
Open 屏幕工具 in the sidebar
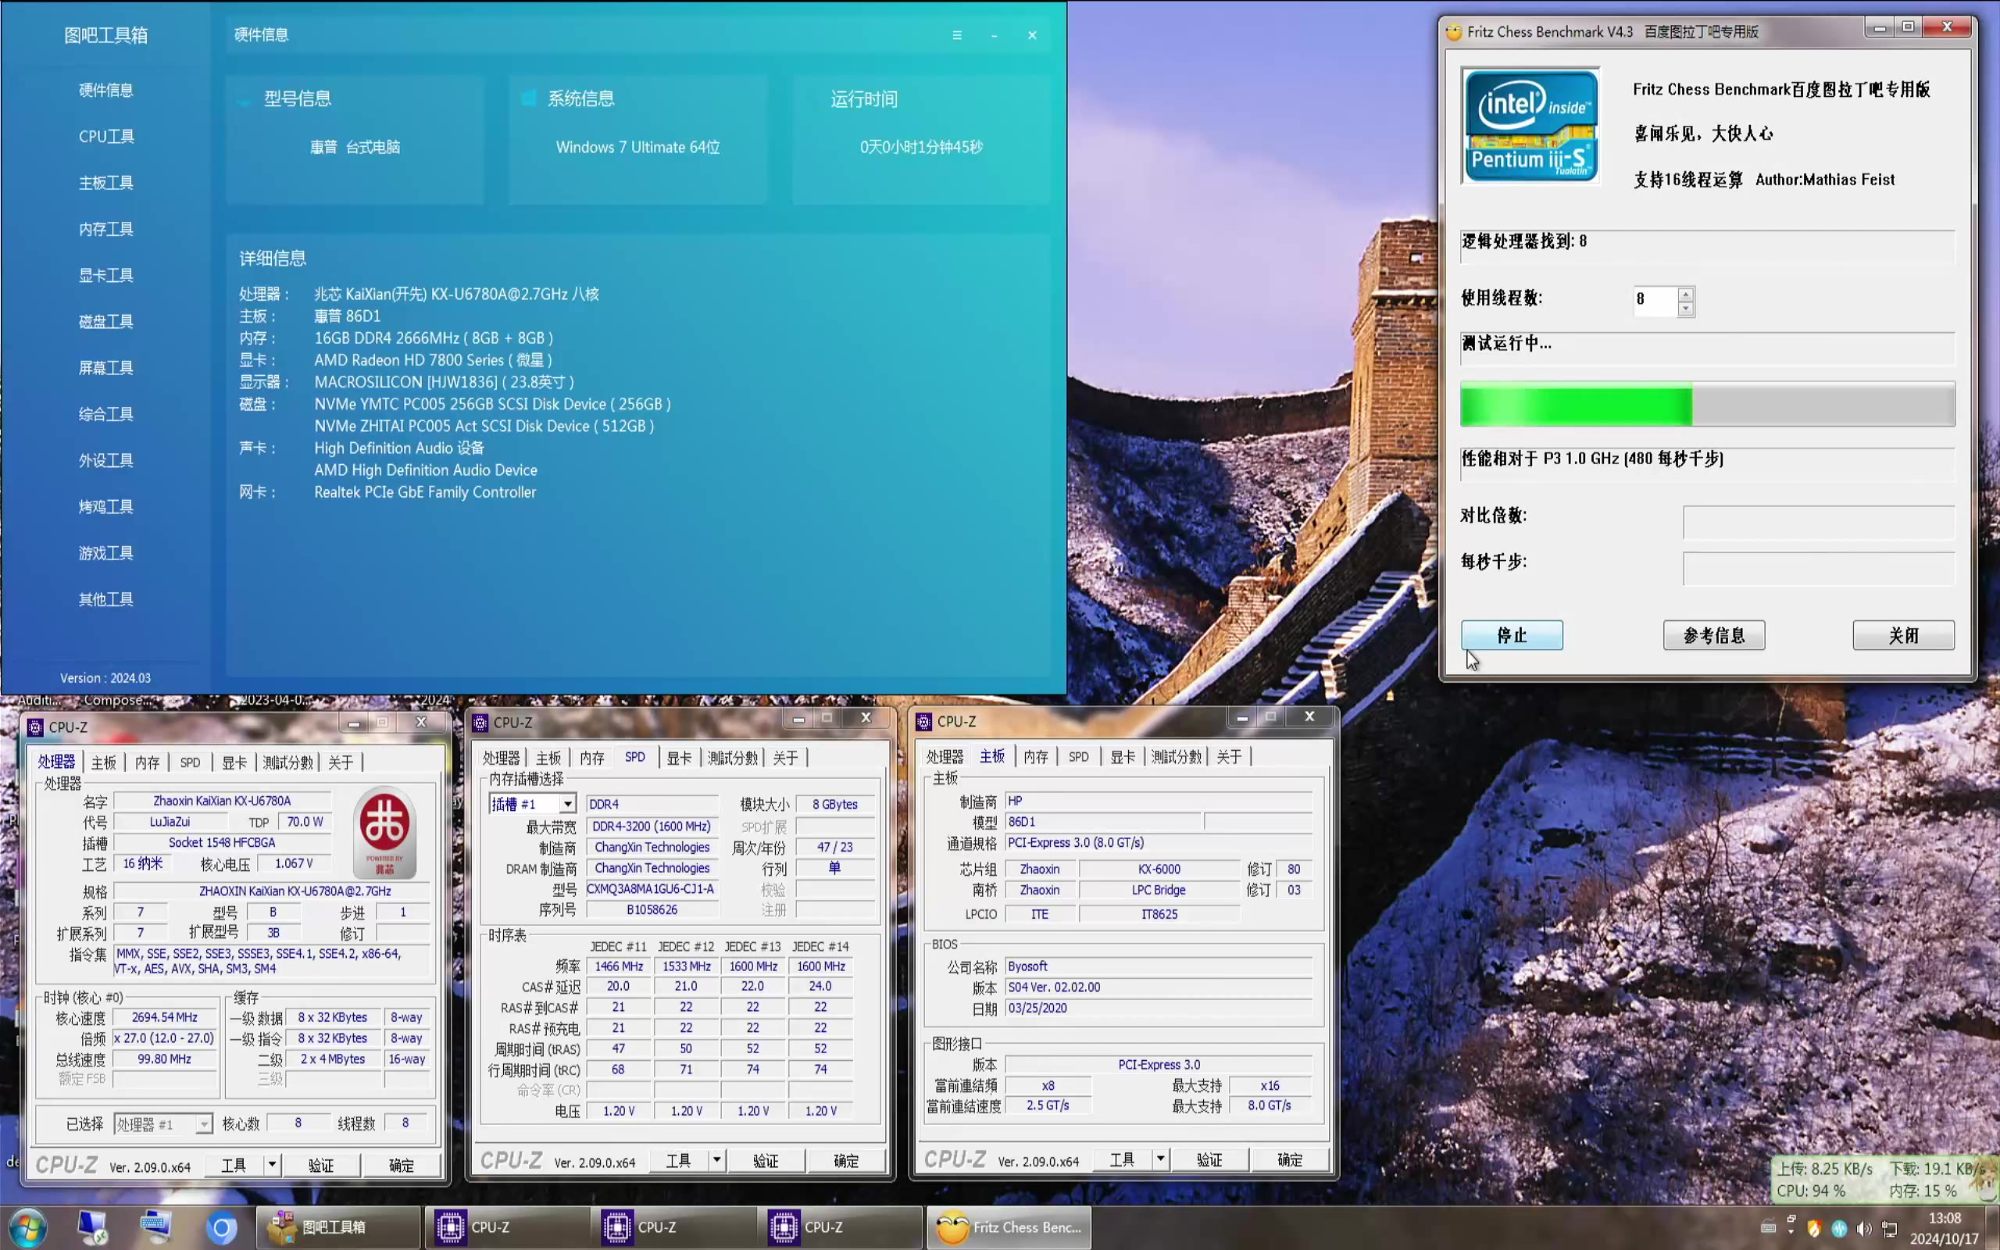click(106, 368)
